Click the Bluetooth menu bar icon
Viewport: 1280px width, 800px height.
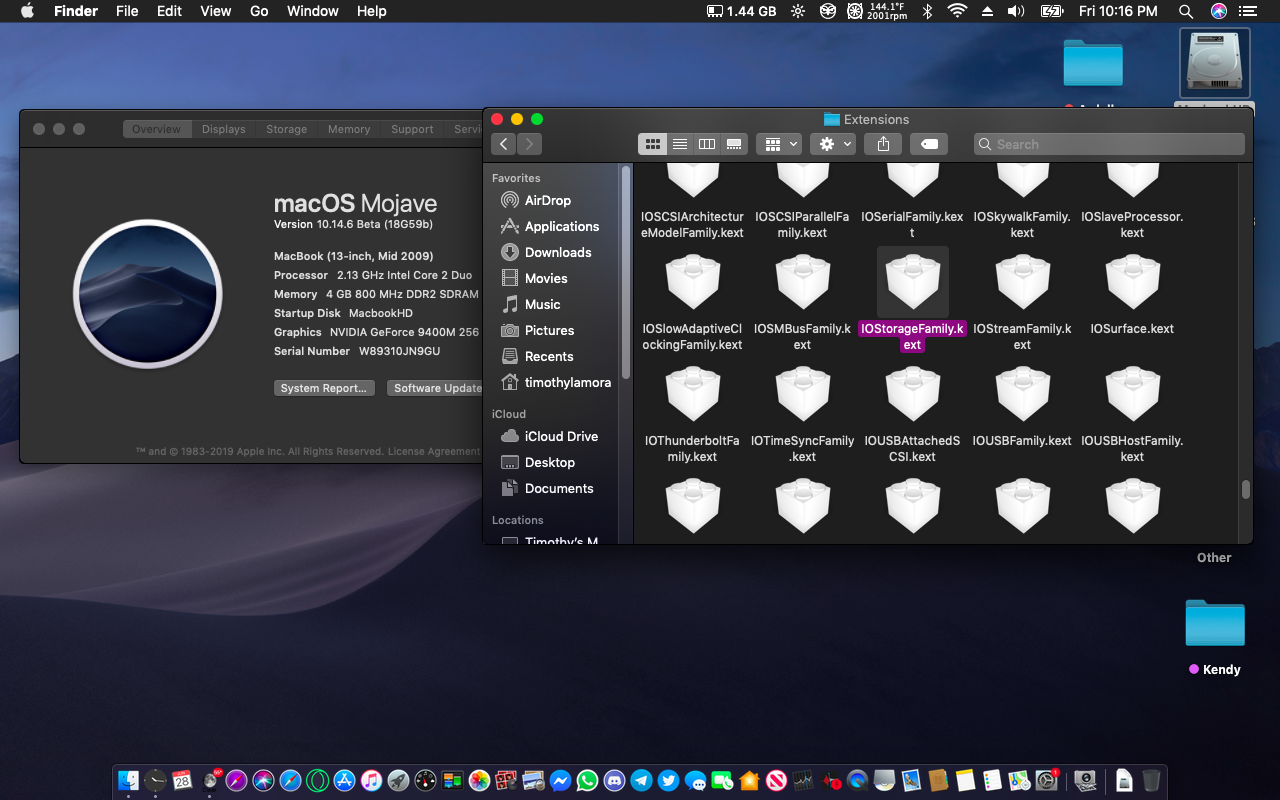click(x=927, y=11)
